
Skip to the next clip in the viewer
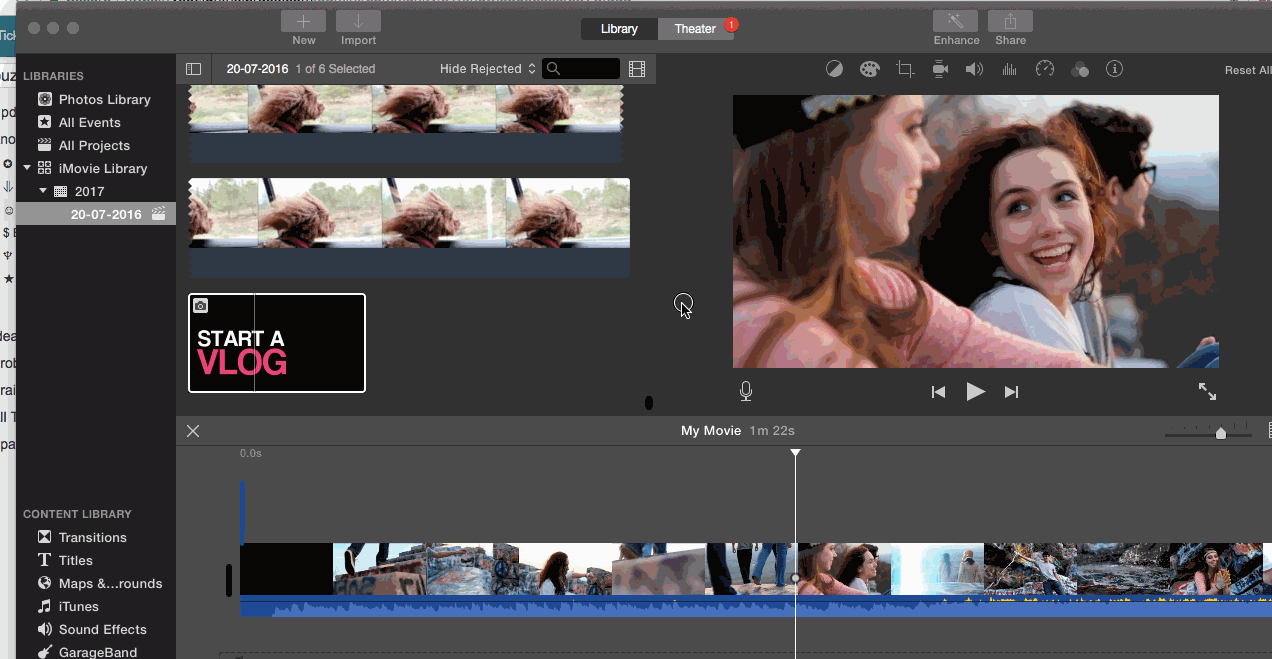(x=1011, y=392)
